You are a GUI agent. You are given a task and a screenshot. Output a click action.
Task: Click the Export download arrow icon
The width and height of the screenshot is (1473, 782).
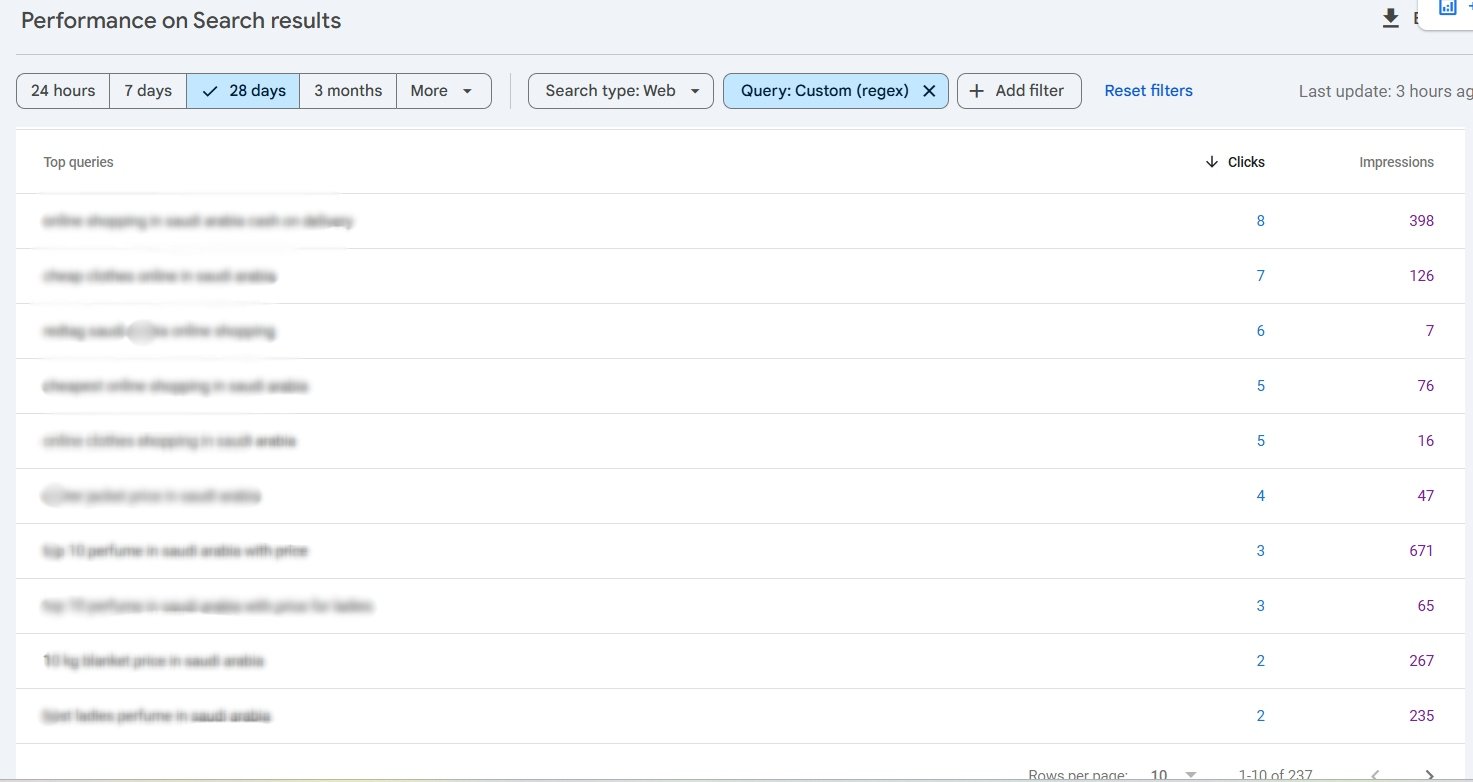pos(1390,19)
